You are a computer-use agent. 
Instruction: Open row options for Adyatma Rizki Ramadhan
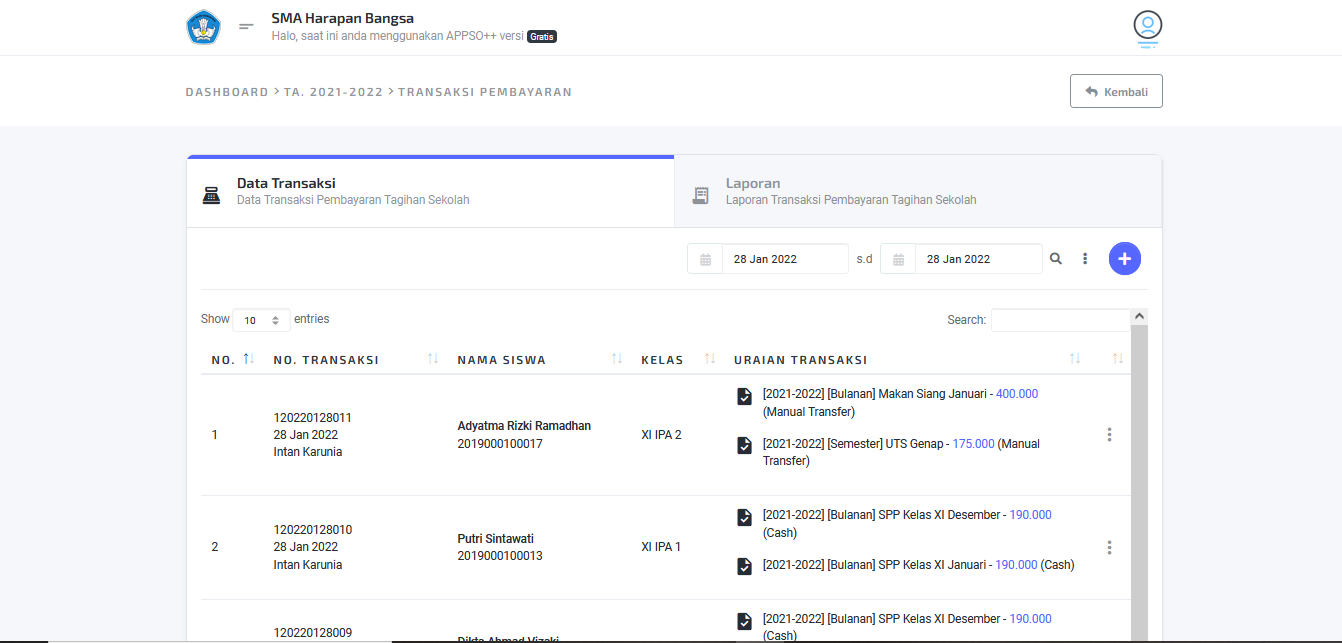(x=1109, y=435)
